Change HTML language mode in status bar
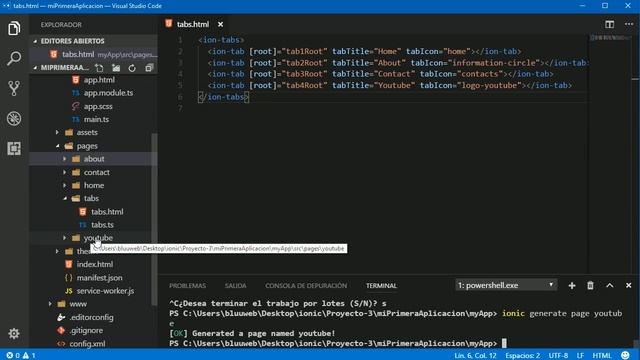 tap(602, 356)
